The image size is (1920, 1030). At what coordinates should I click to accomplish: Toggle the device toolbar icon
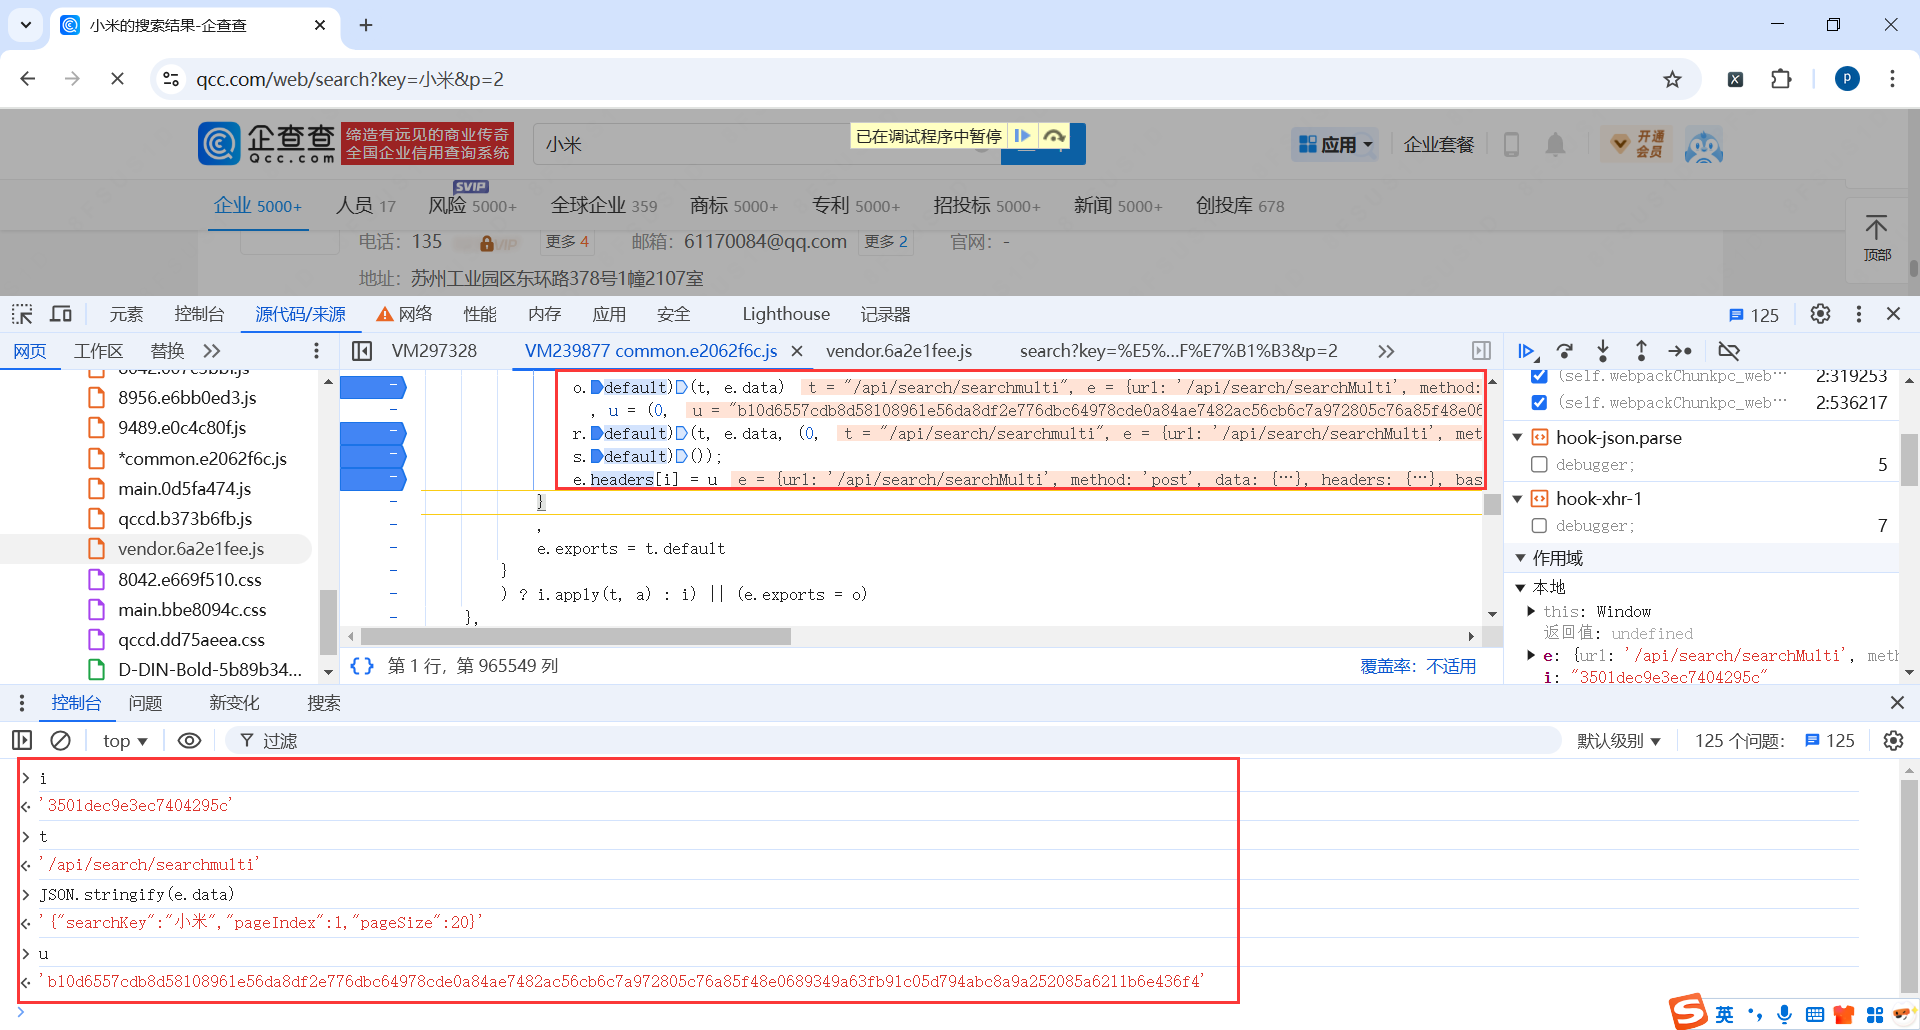pos(61,314)
